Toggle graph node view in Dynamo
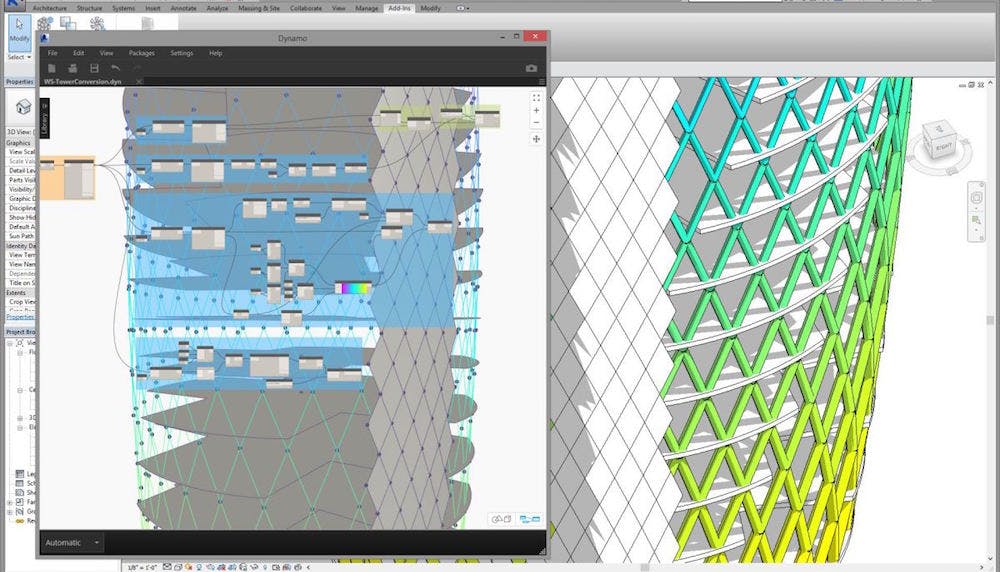This screenshot has height=572, width=1000. pos(529,519)
